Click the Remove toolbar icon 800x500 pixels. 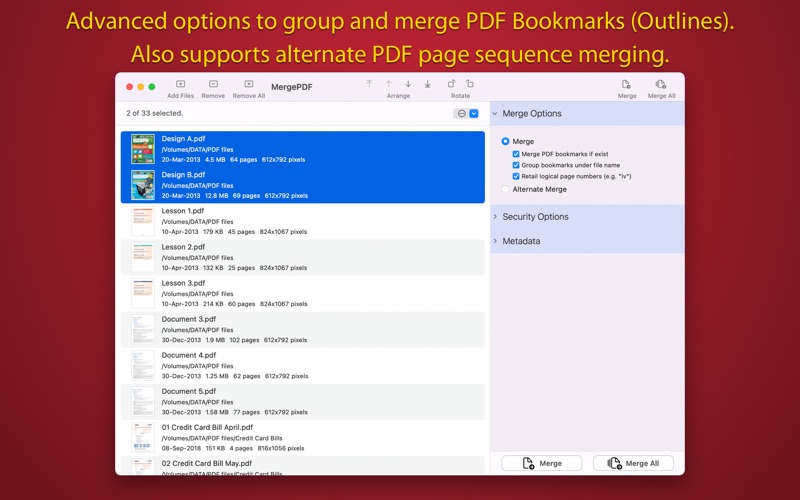coord(213,84)
